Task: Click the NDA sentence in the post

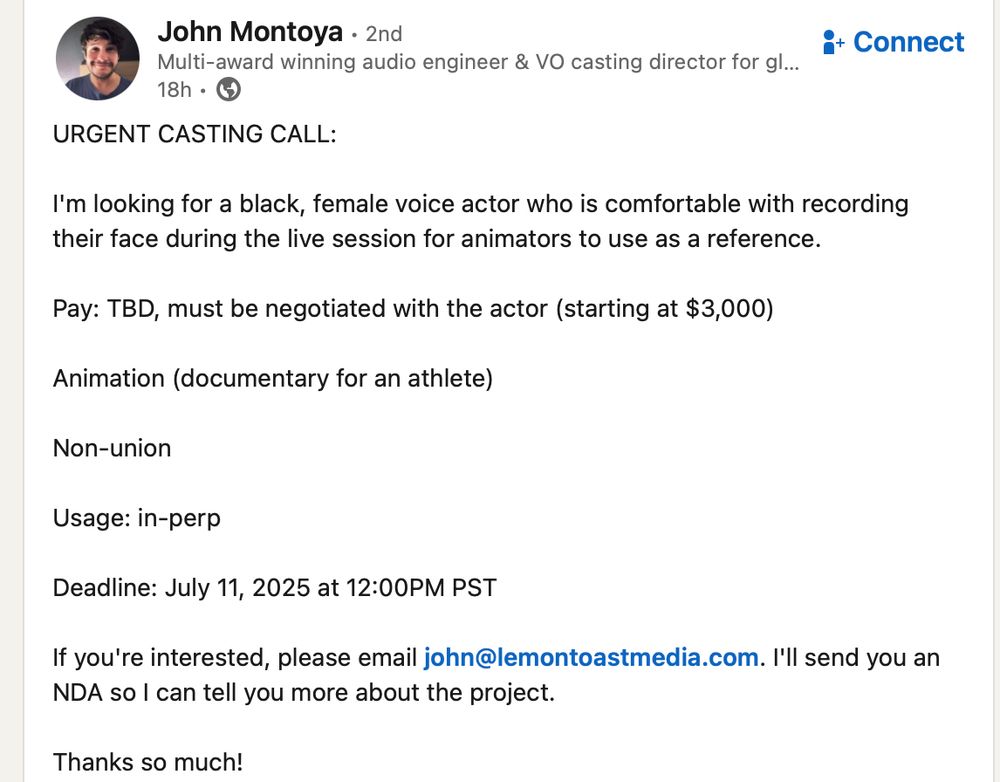Action: (304, 693)
